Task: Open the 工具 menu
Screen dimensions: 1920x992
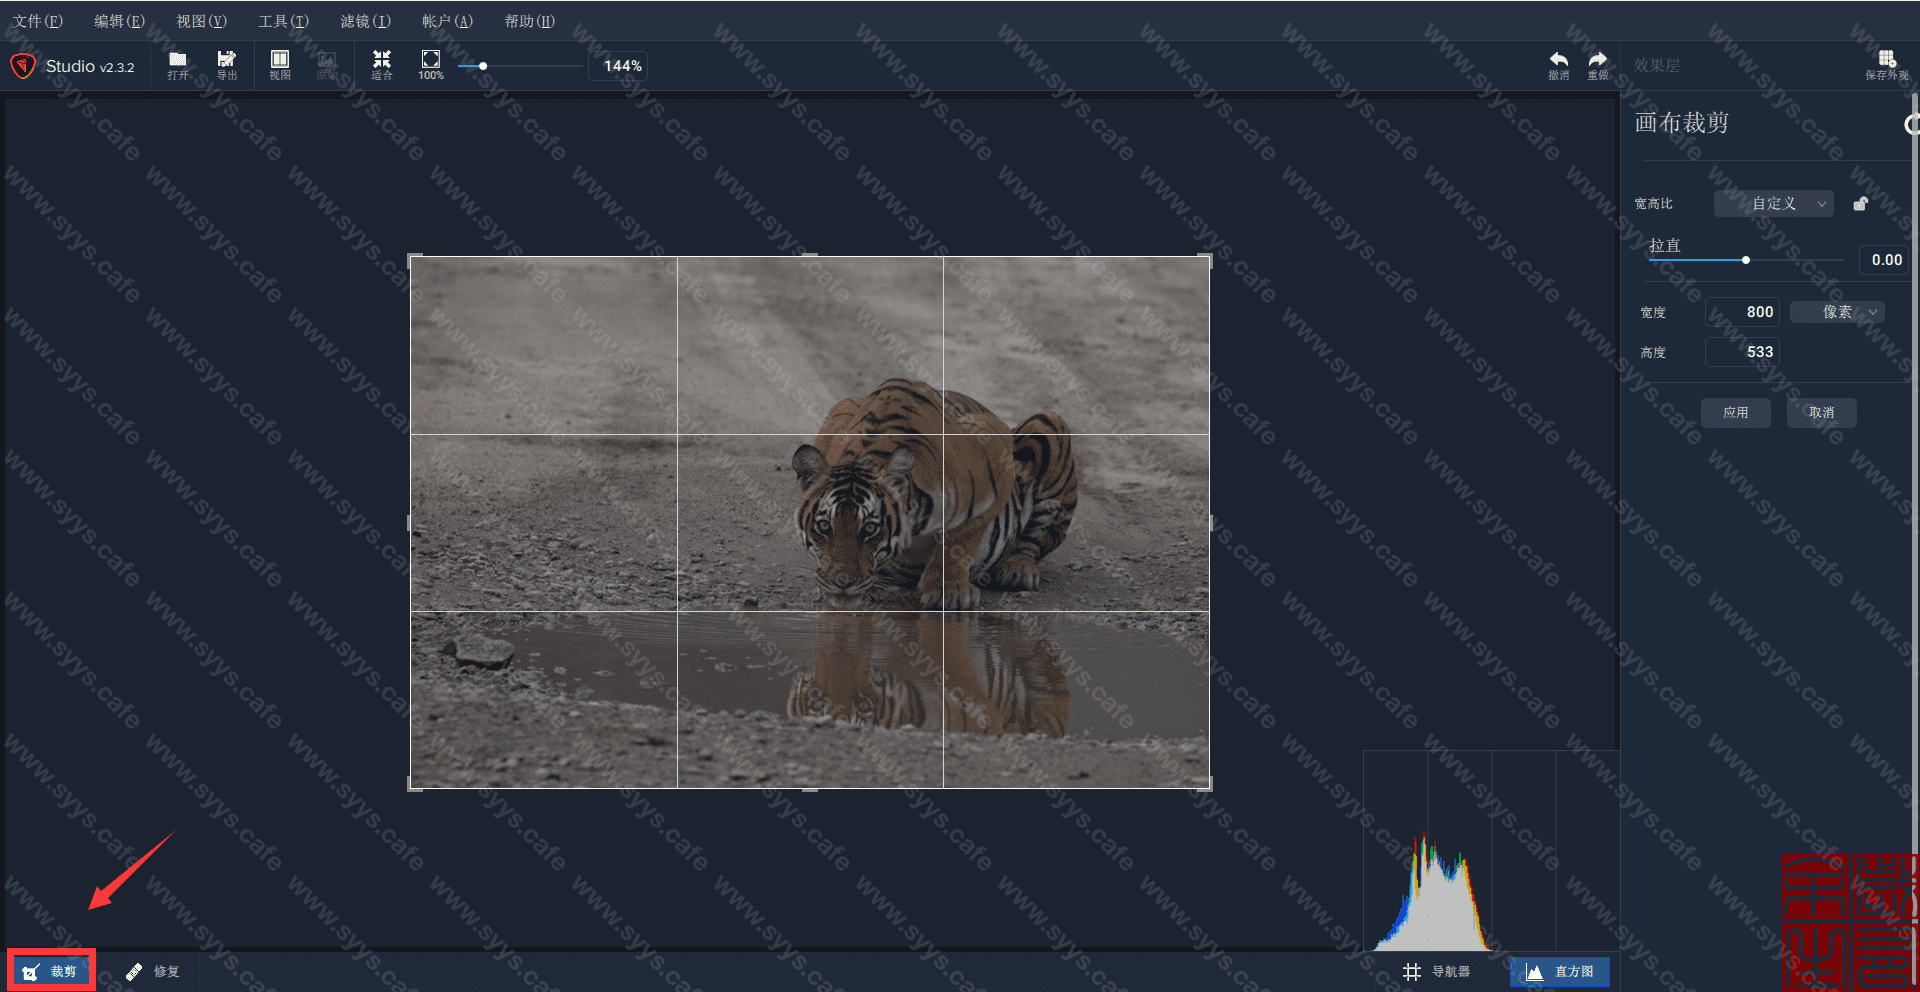Action: (283, 21)
